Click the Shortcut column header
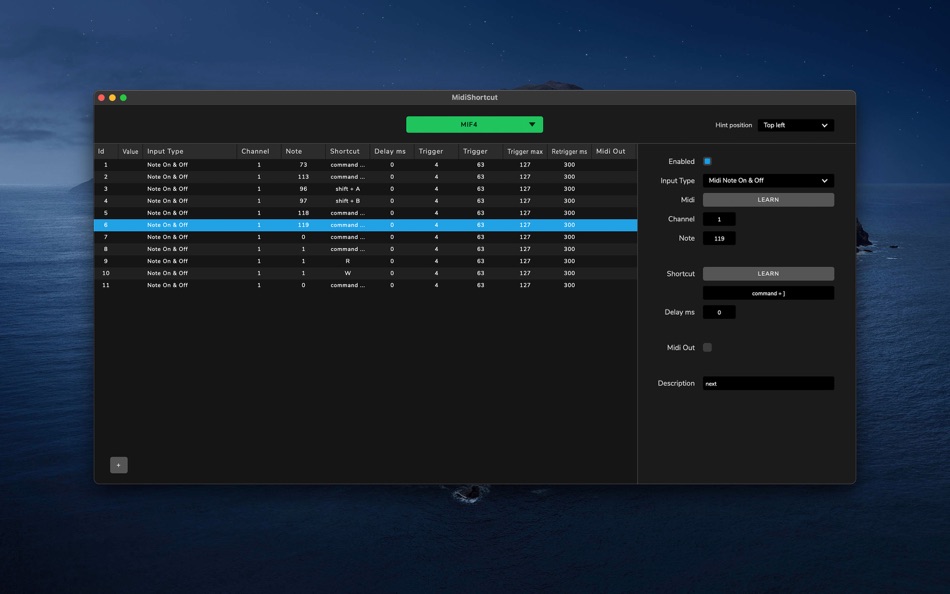The width and height of the screenshot is (950, 594). (x=347, y=152)
